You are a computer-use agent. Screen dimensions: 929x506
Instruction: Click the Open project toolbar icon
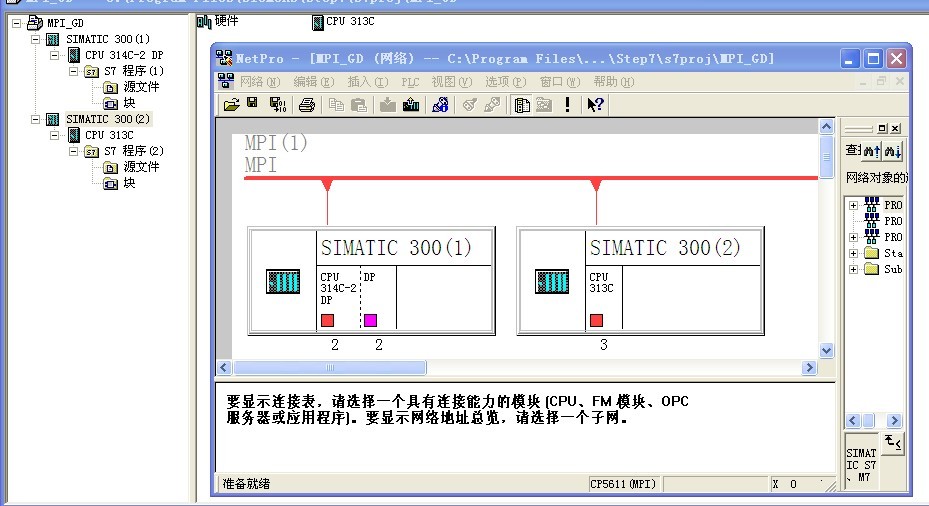coord(231,105)
